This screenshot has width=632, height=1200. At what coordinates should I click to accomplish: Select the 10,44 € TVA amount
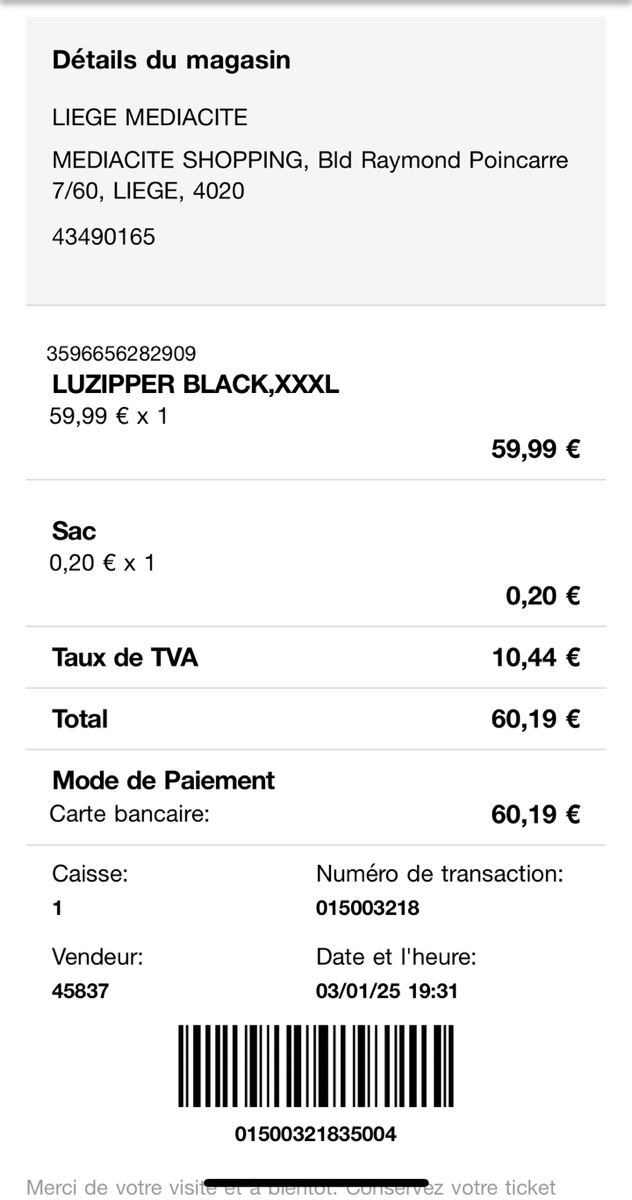(x=536, y=658)
